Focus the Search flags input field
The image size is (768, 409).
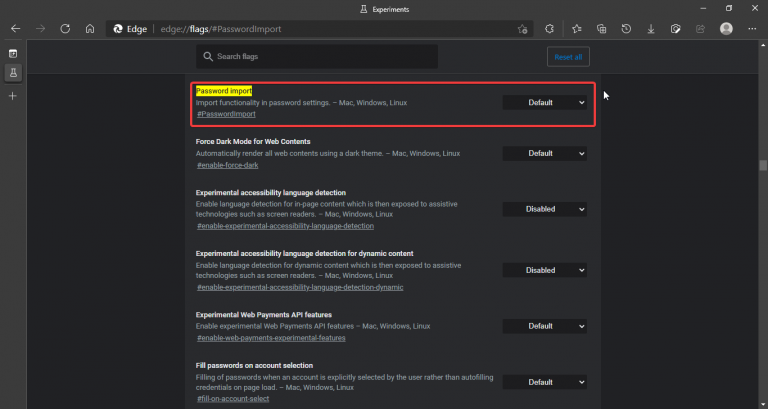[x=317, y=57]
